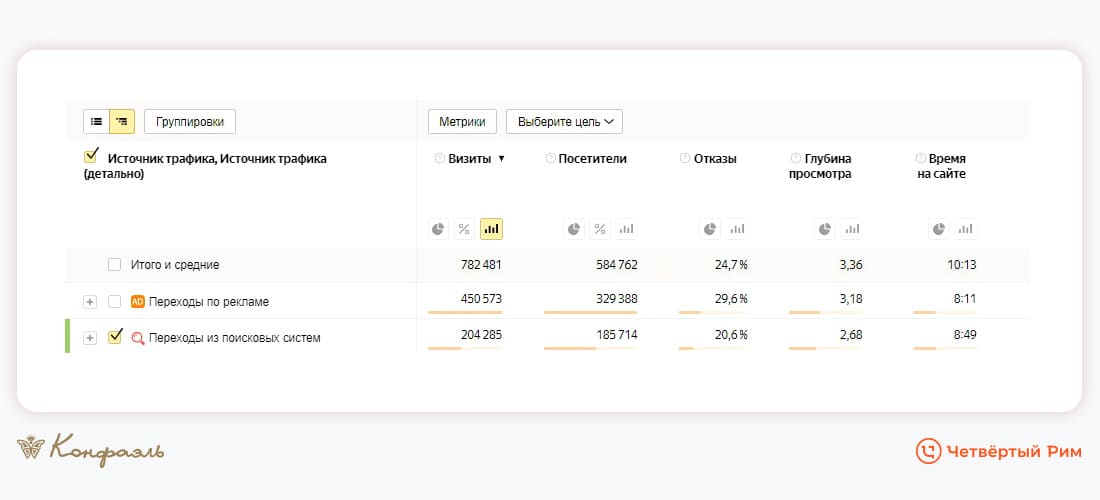
Task: Click percent icon under Визиты column
Action: point(464,229)
